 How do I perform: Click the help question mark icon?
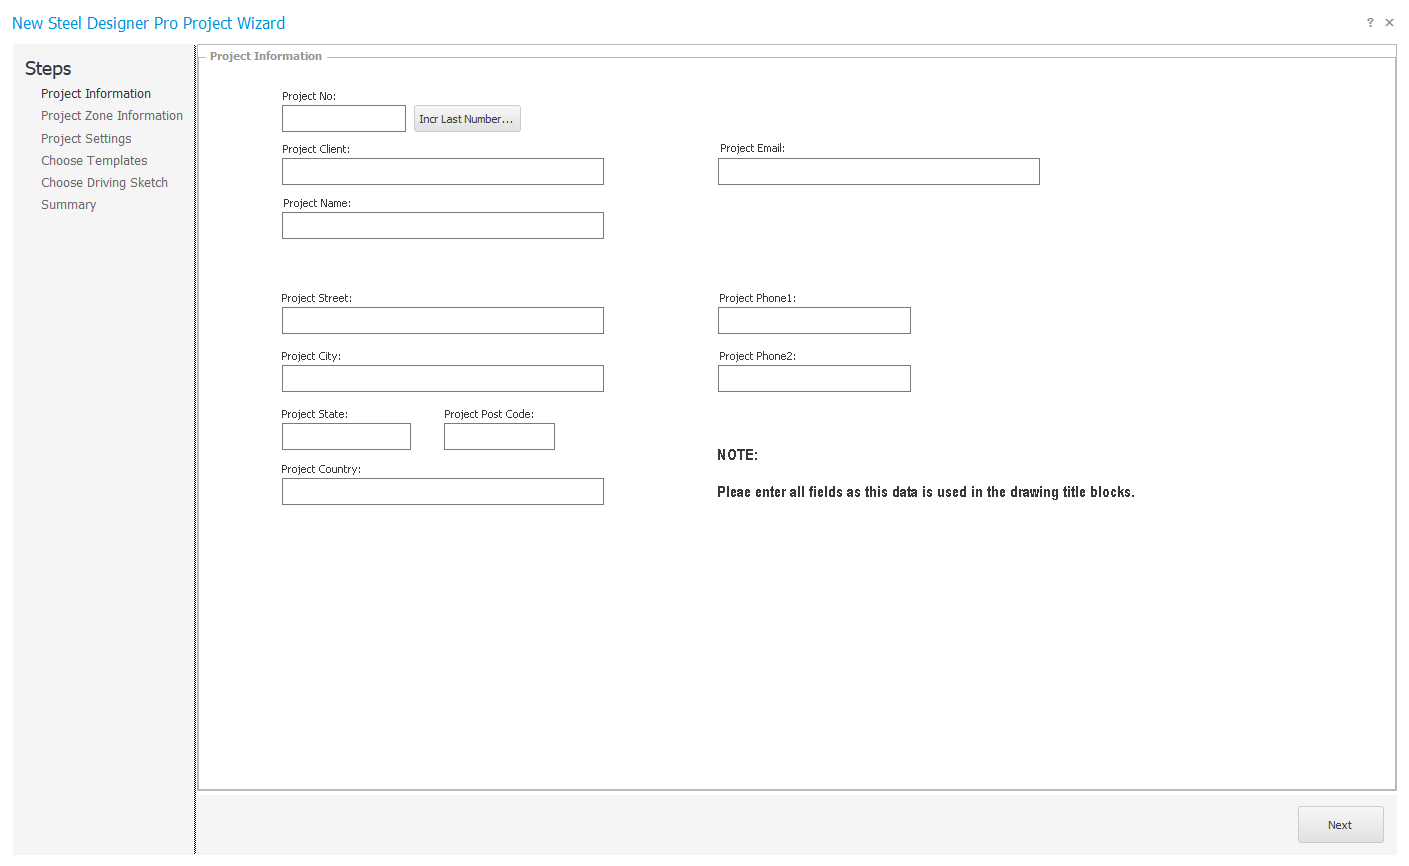coord(1370,22)
